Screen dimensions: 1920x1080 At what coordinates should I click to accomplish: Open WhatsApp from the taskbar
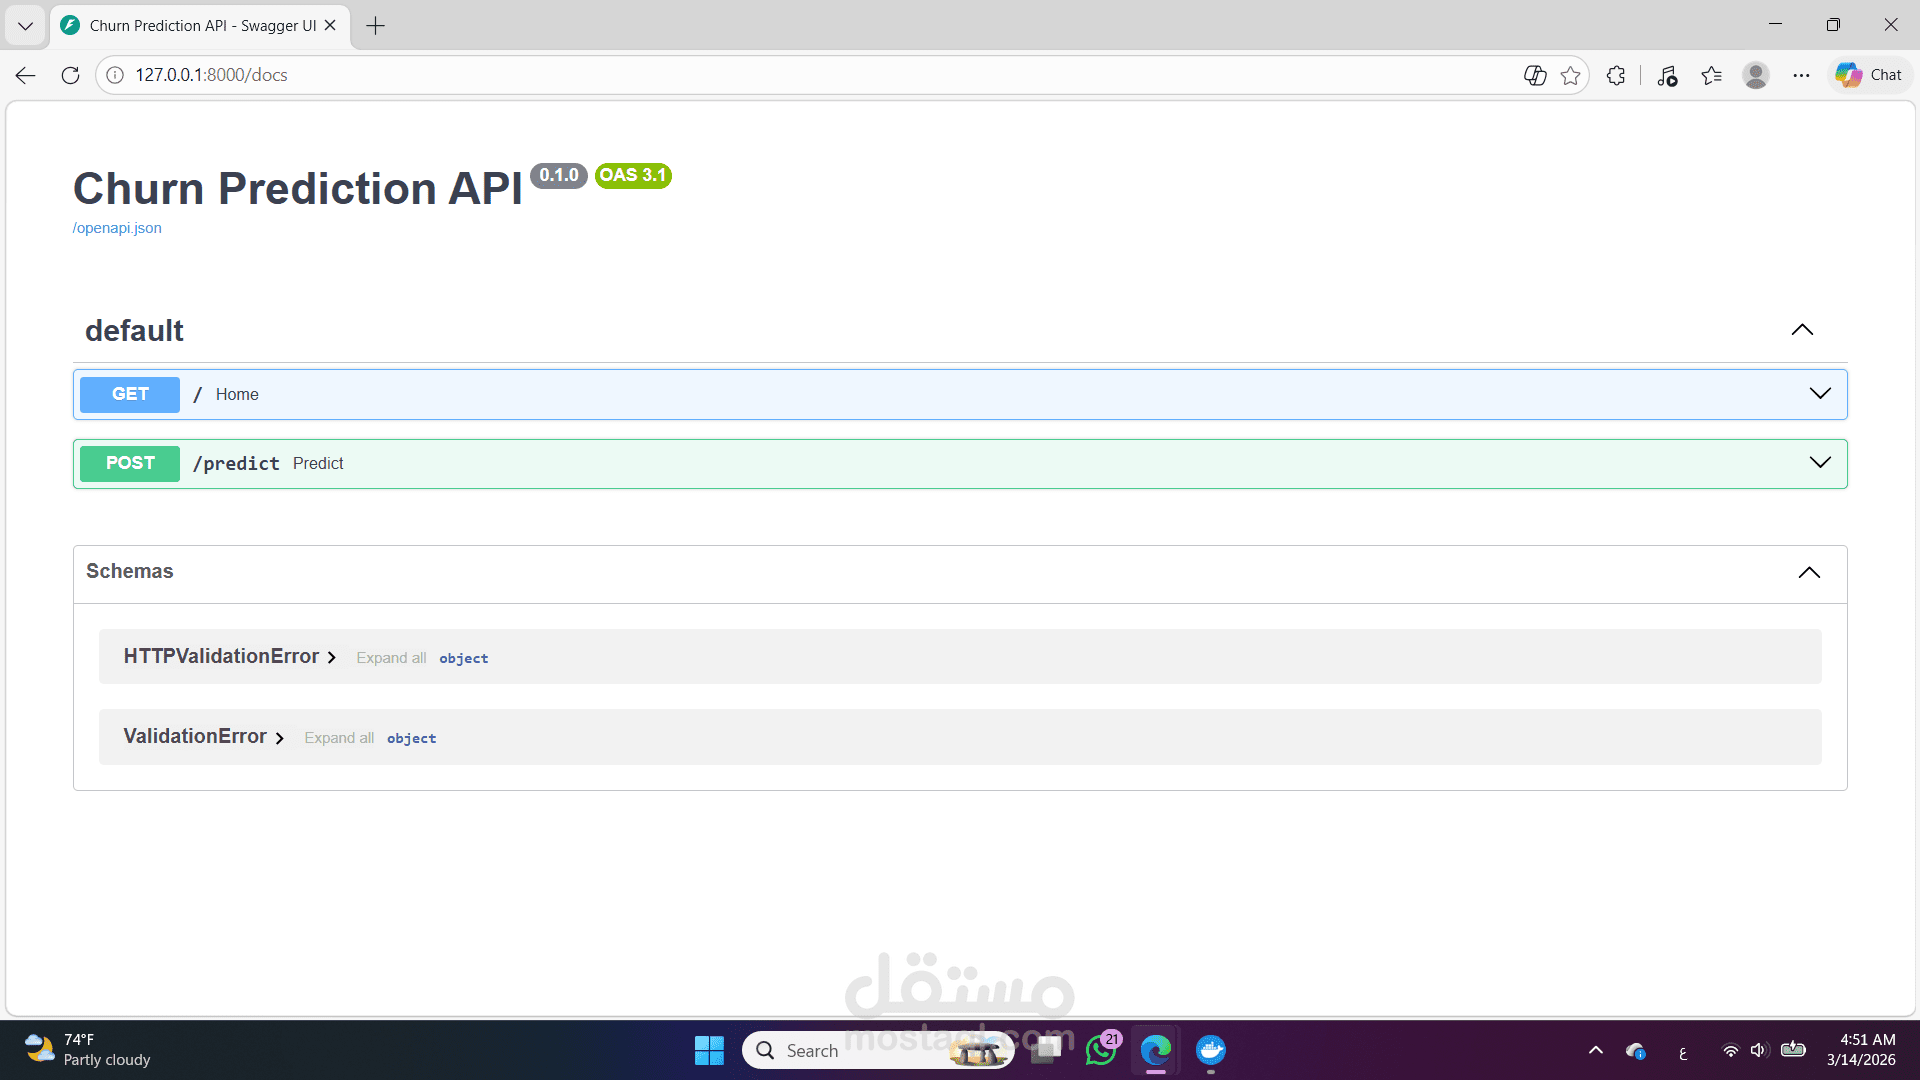point(1101,1050)
